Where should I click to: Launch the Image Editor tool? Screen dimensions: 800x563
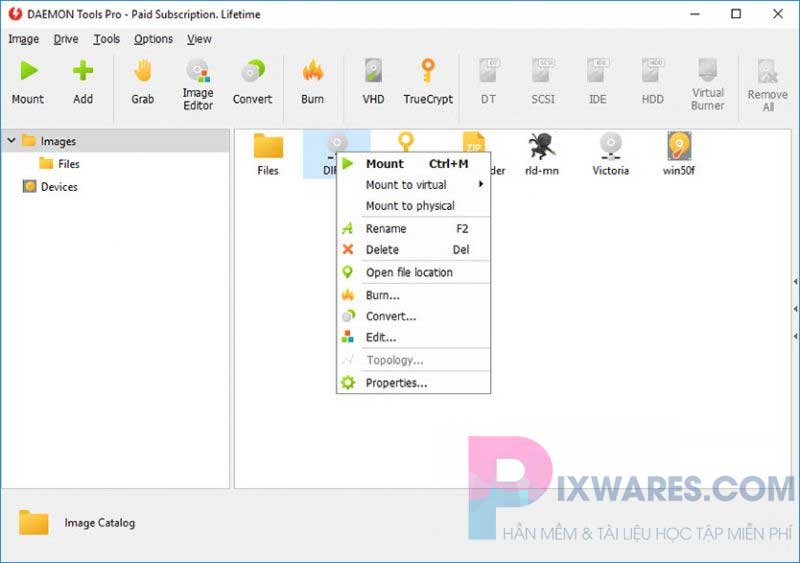coord(198,82)
